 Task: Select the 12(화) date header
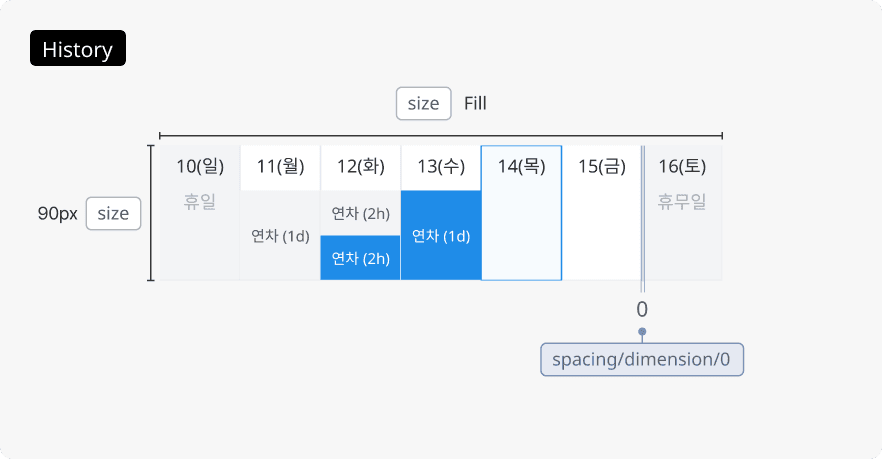pyautogui.click(x=360, y=167)
